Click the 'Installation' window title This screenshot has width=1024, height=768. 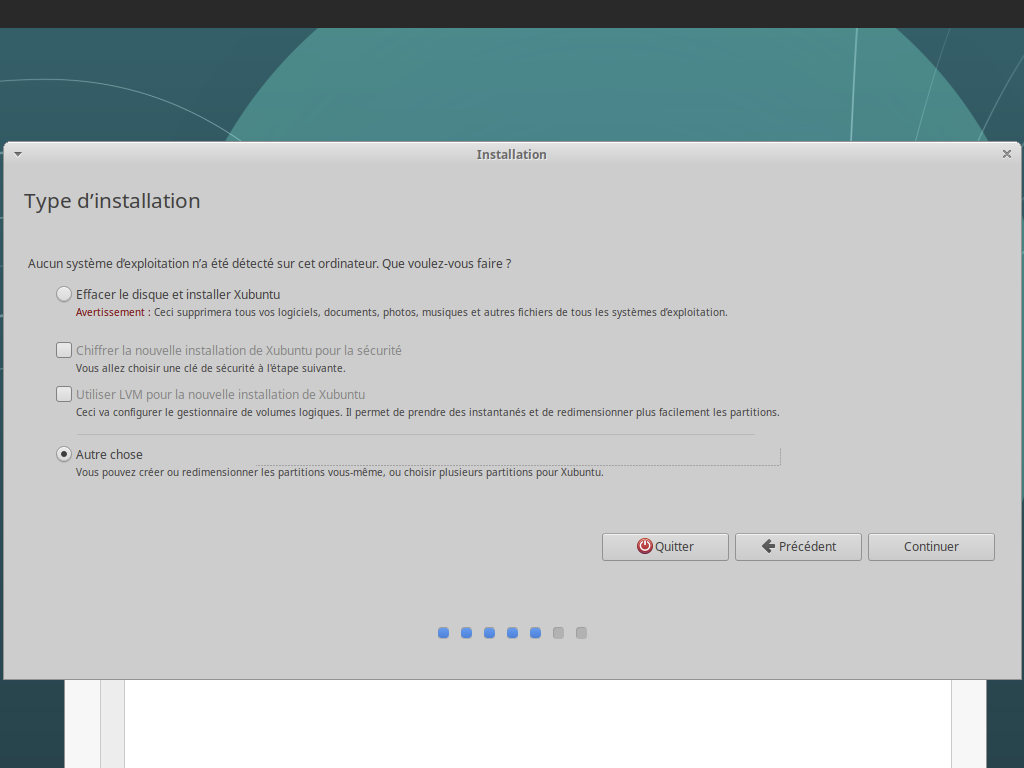[x=511, y=154]
